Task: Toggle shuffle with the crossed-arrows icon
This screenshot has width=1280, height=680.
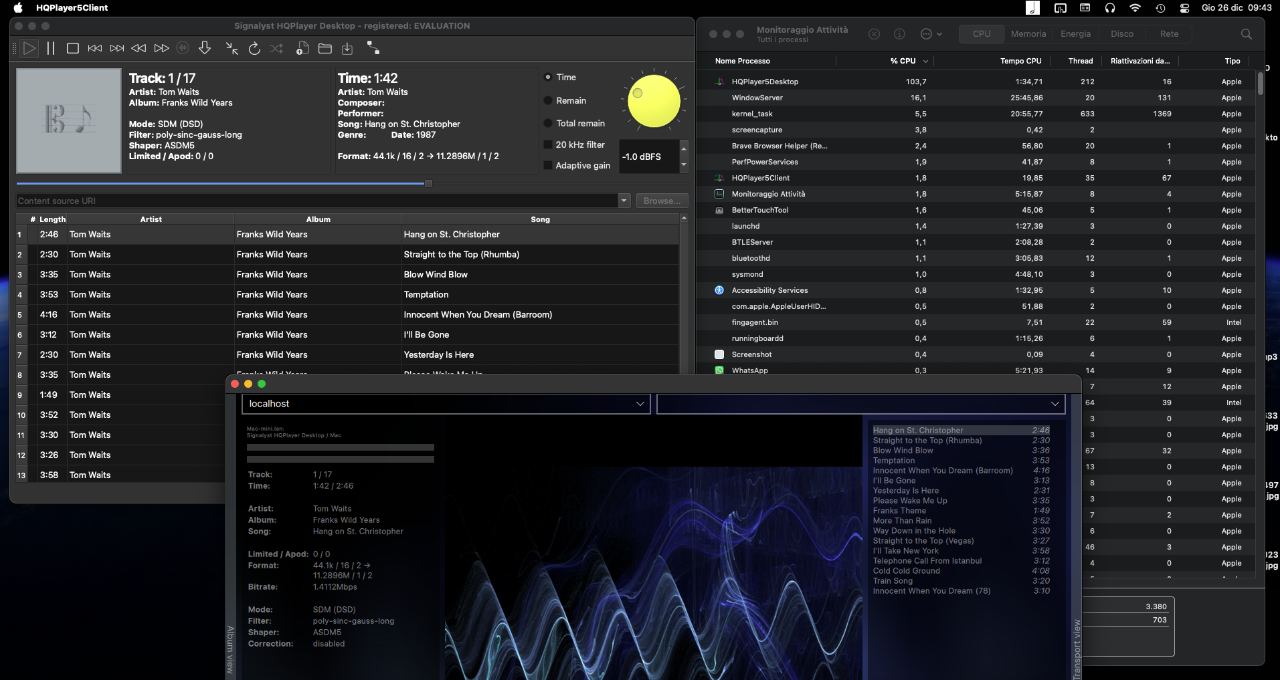Action: pyautogui.click(x=276, y=48)
